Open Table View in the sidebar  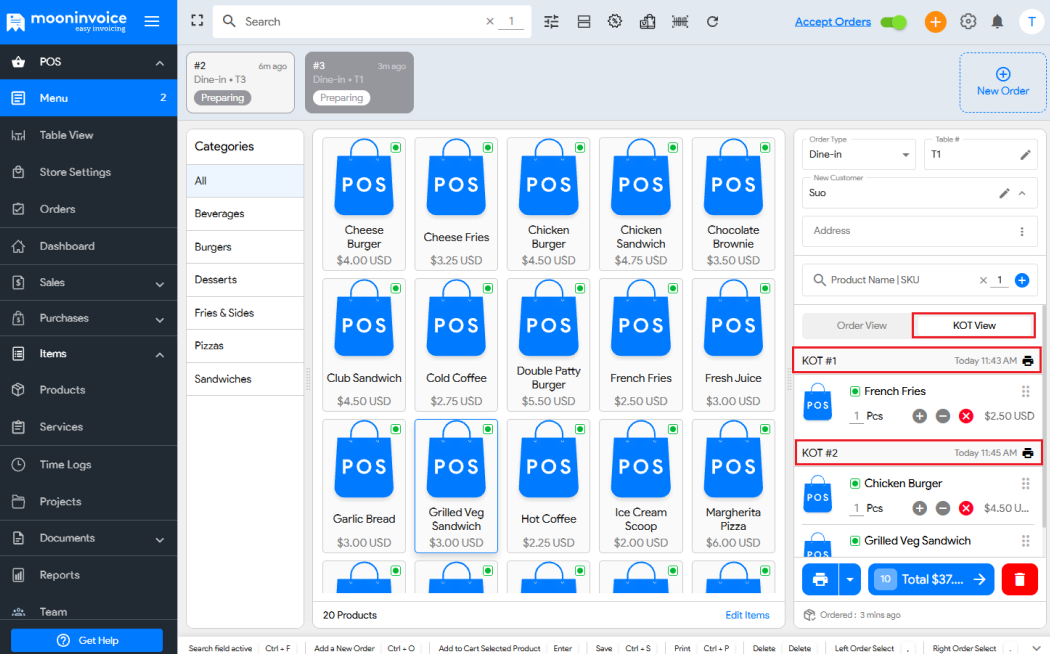(x=66, y=135)
